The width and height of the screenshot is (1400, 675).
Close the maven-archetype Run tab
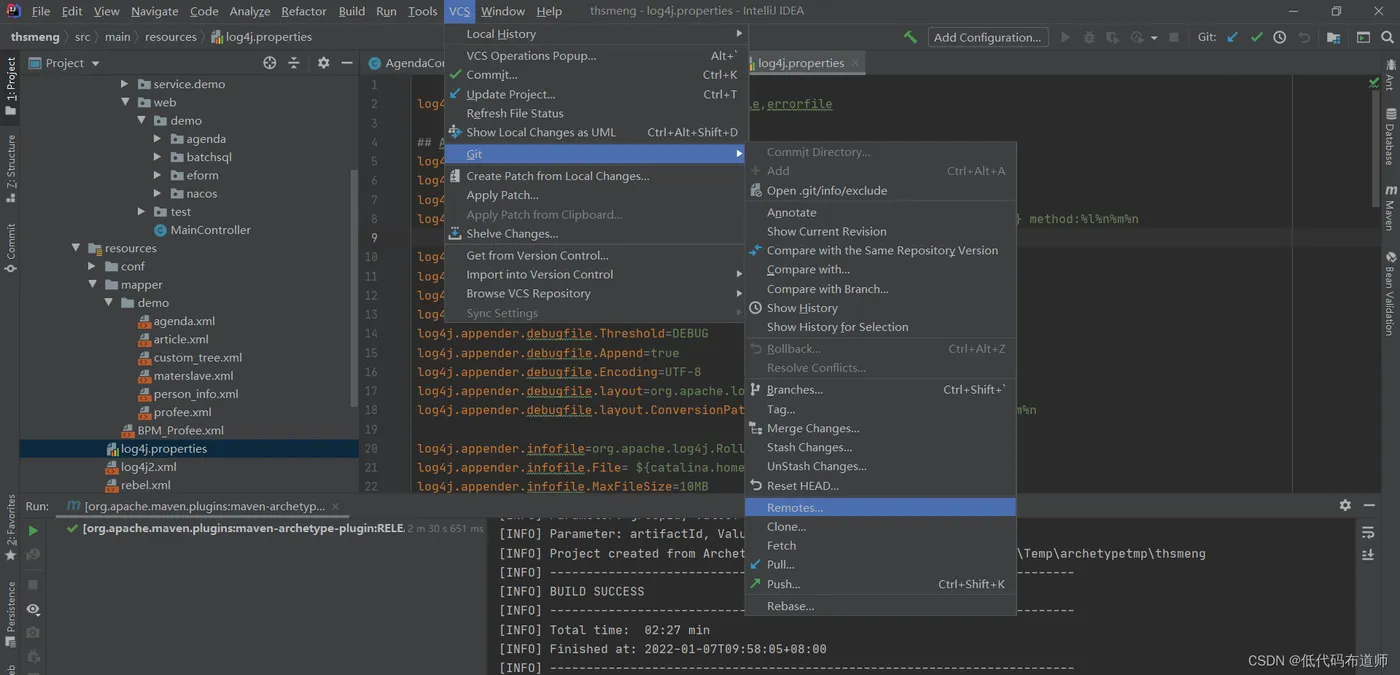pos(335,507)
